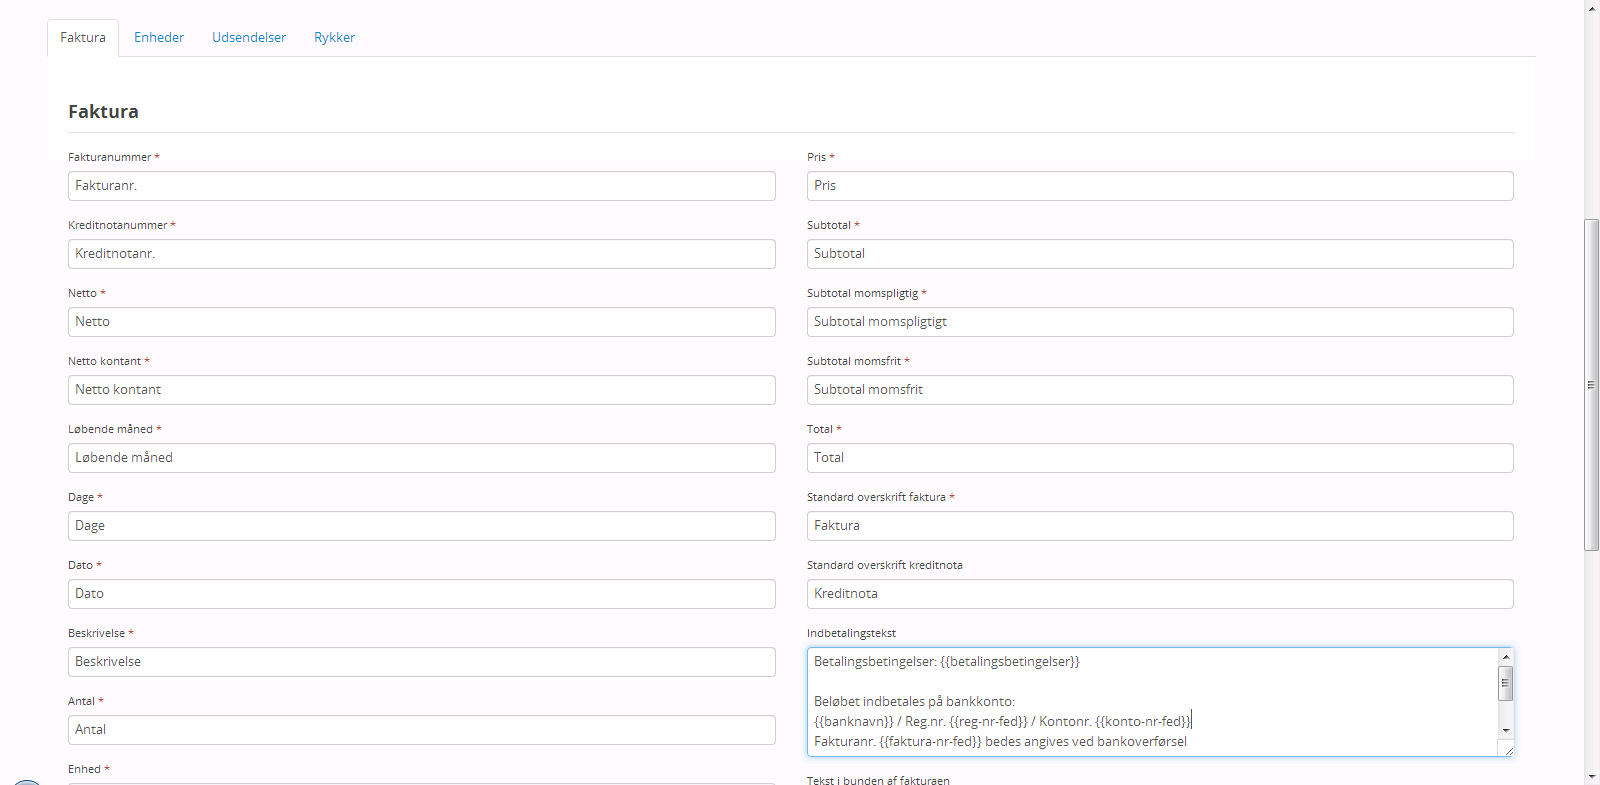Screen dimensions: 1600x785
Task: Select the Rykker tab
Action: tap(334, 38)
